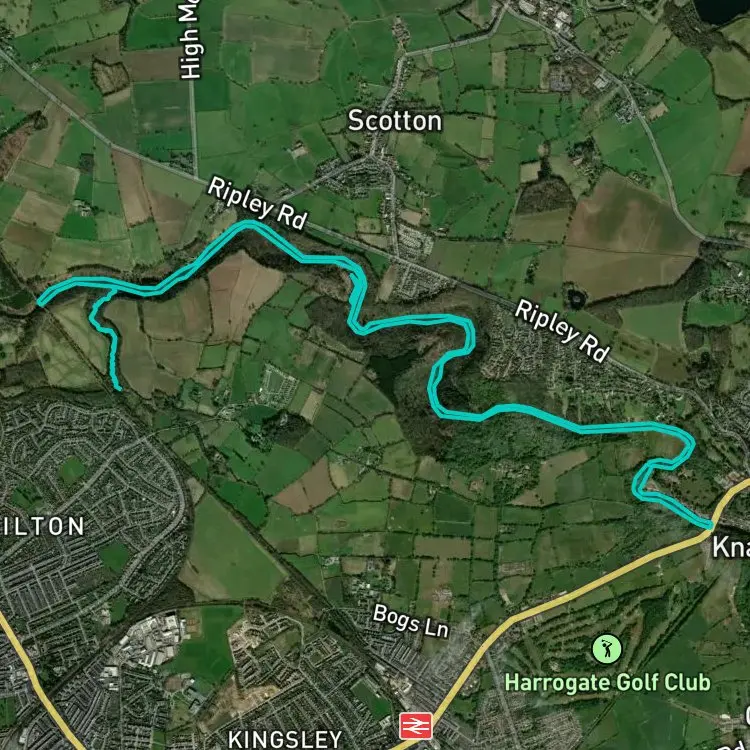Screen dimensions: 750x750
Task: Click the Scotton village label
Action: pyautogui.click(x=395, y=121)
